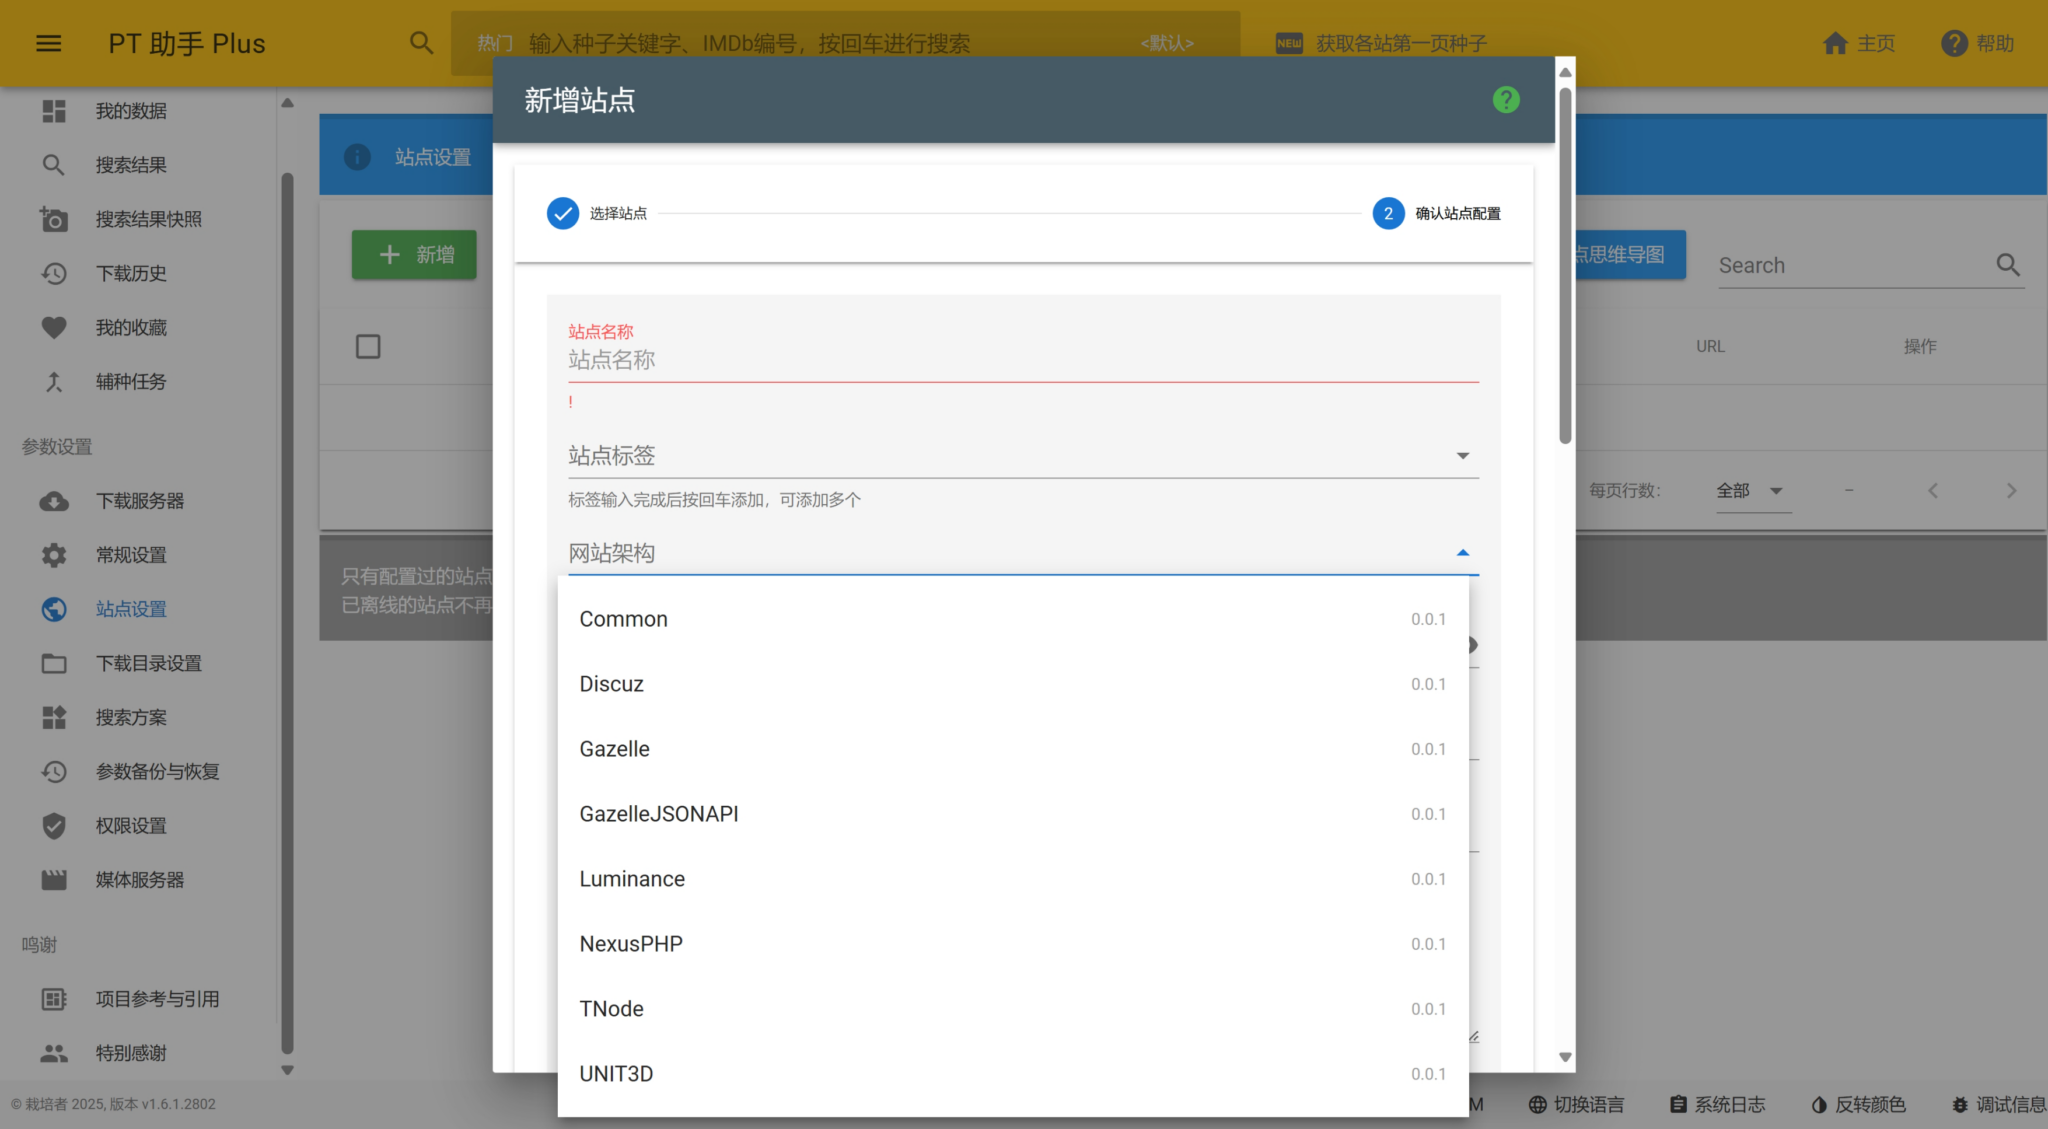Select UNIT3D option in the list
Image resolution: width=2048 pixels, height=1129 pixels.
tap(616, 1074)
